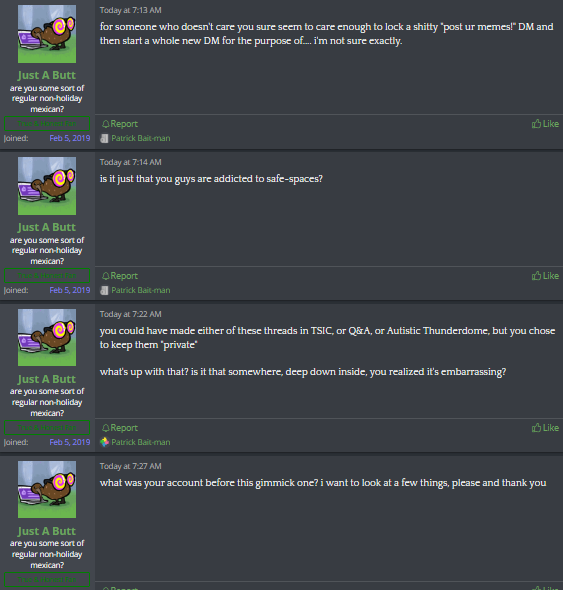Report the 7:22 AM post
The width and height of the screenshot is (563, 590).
[120, 428]
